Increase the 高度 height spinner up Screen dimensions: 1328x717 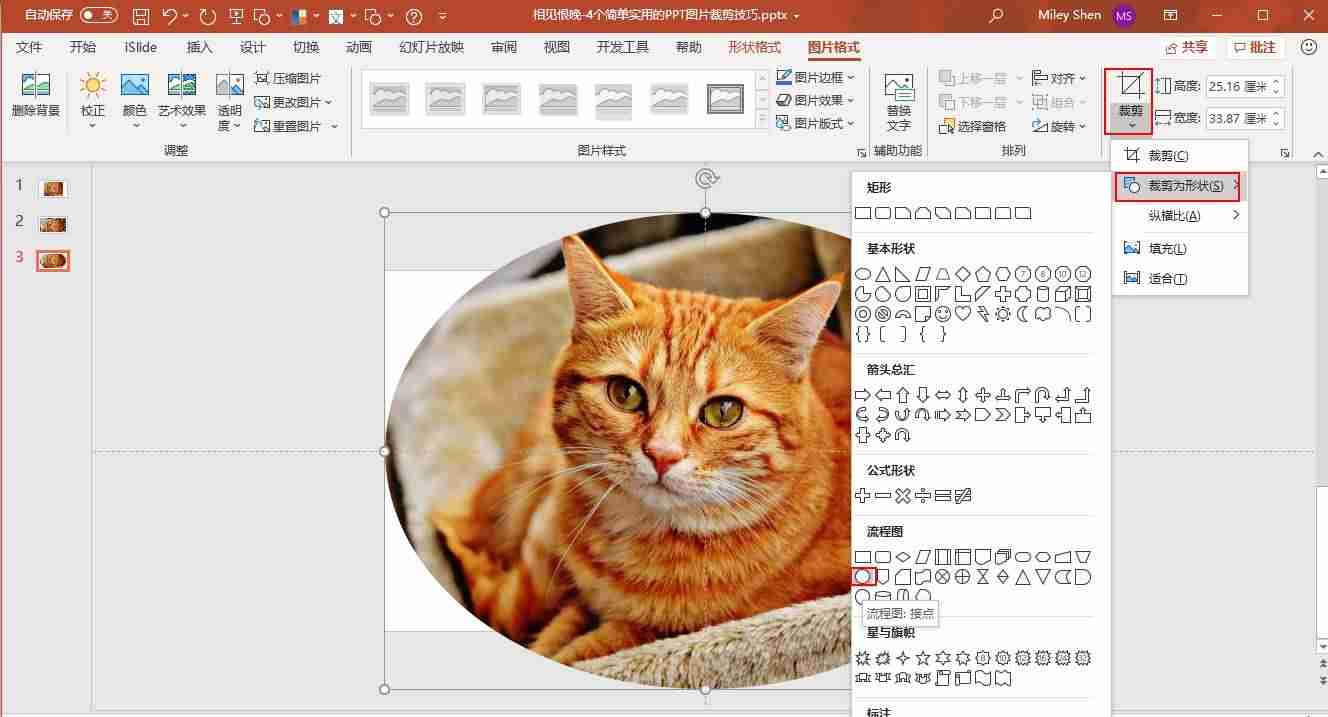coord(1276,82)
